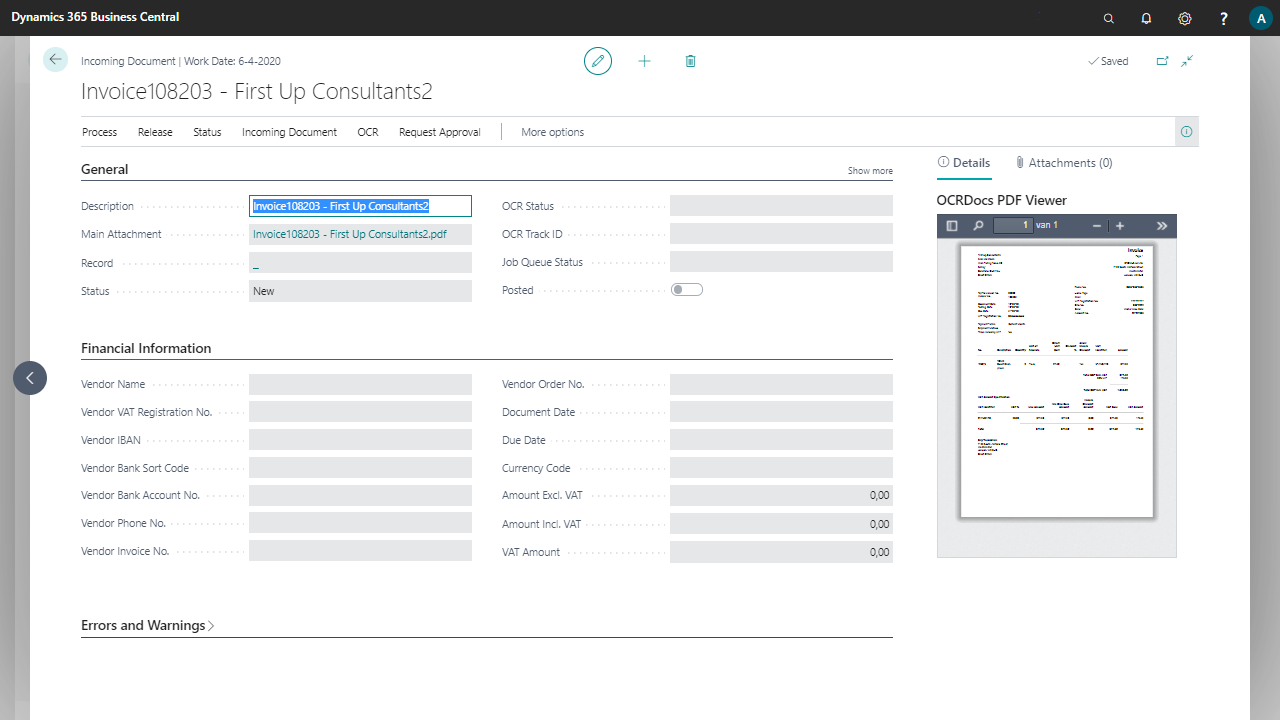Screen dimensions: 1280x720
Task: Open search with magnifier icon in header
Action: [x=1108, y=18]
